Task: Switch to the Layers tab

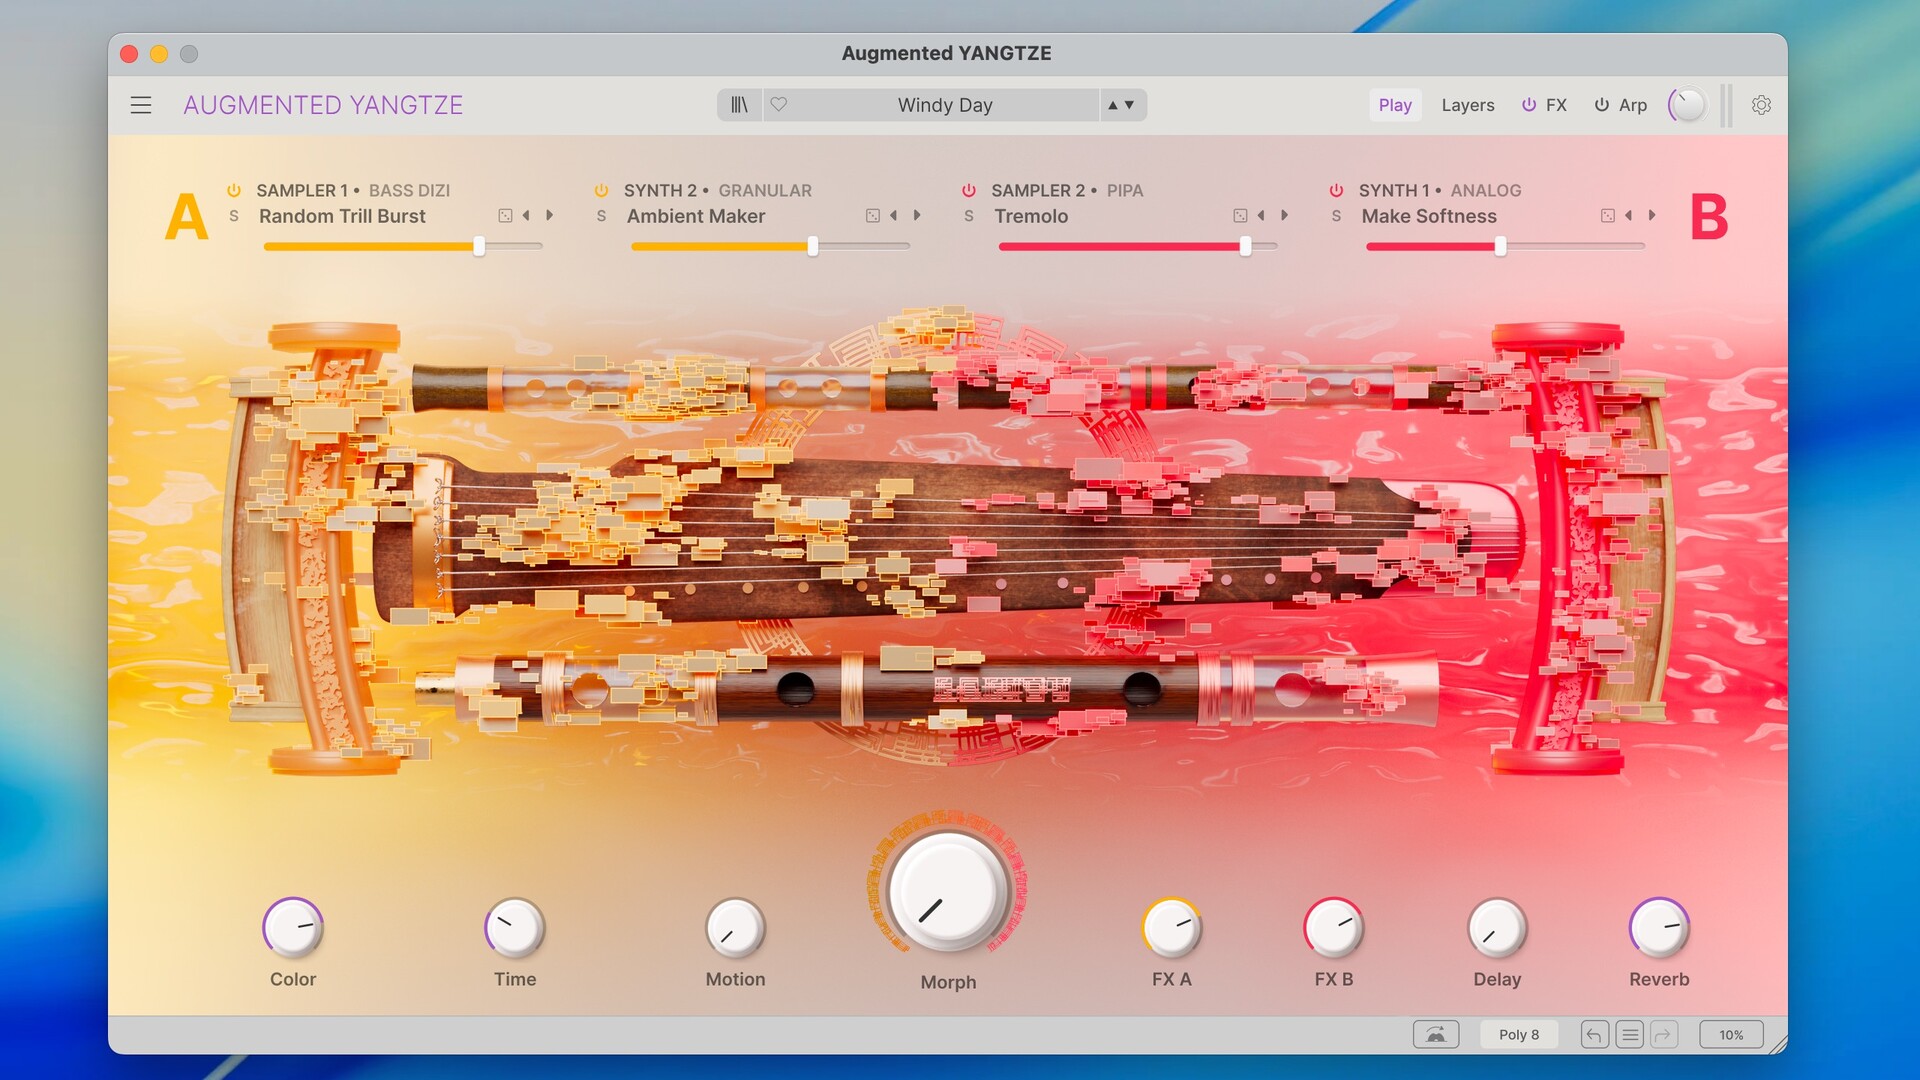Action: tap(1468, 105)
